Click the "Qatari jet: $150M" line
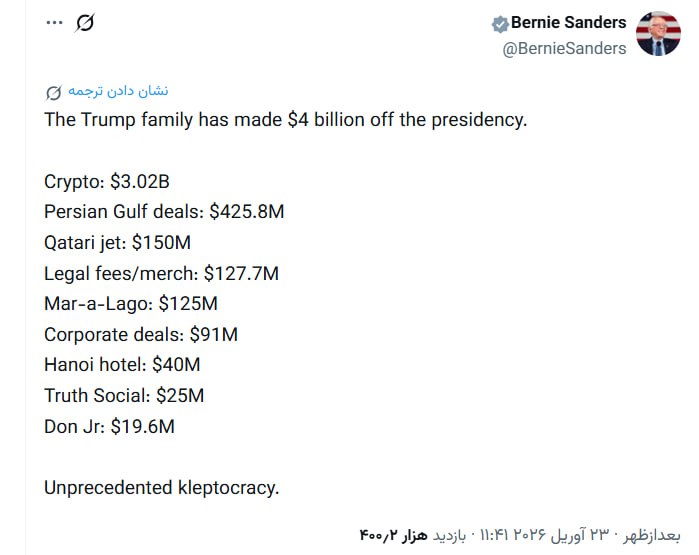The width and height of the screenshot is (699, 555). (x=117, y=242)
